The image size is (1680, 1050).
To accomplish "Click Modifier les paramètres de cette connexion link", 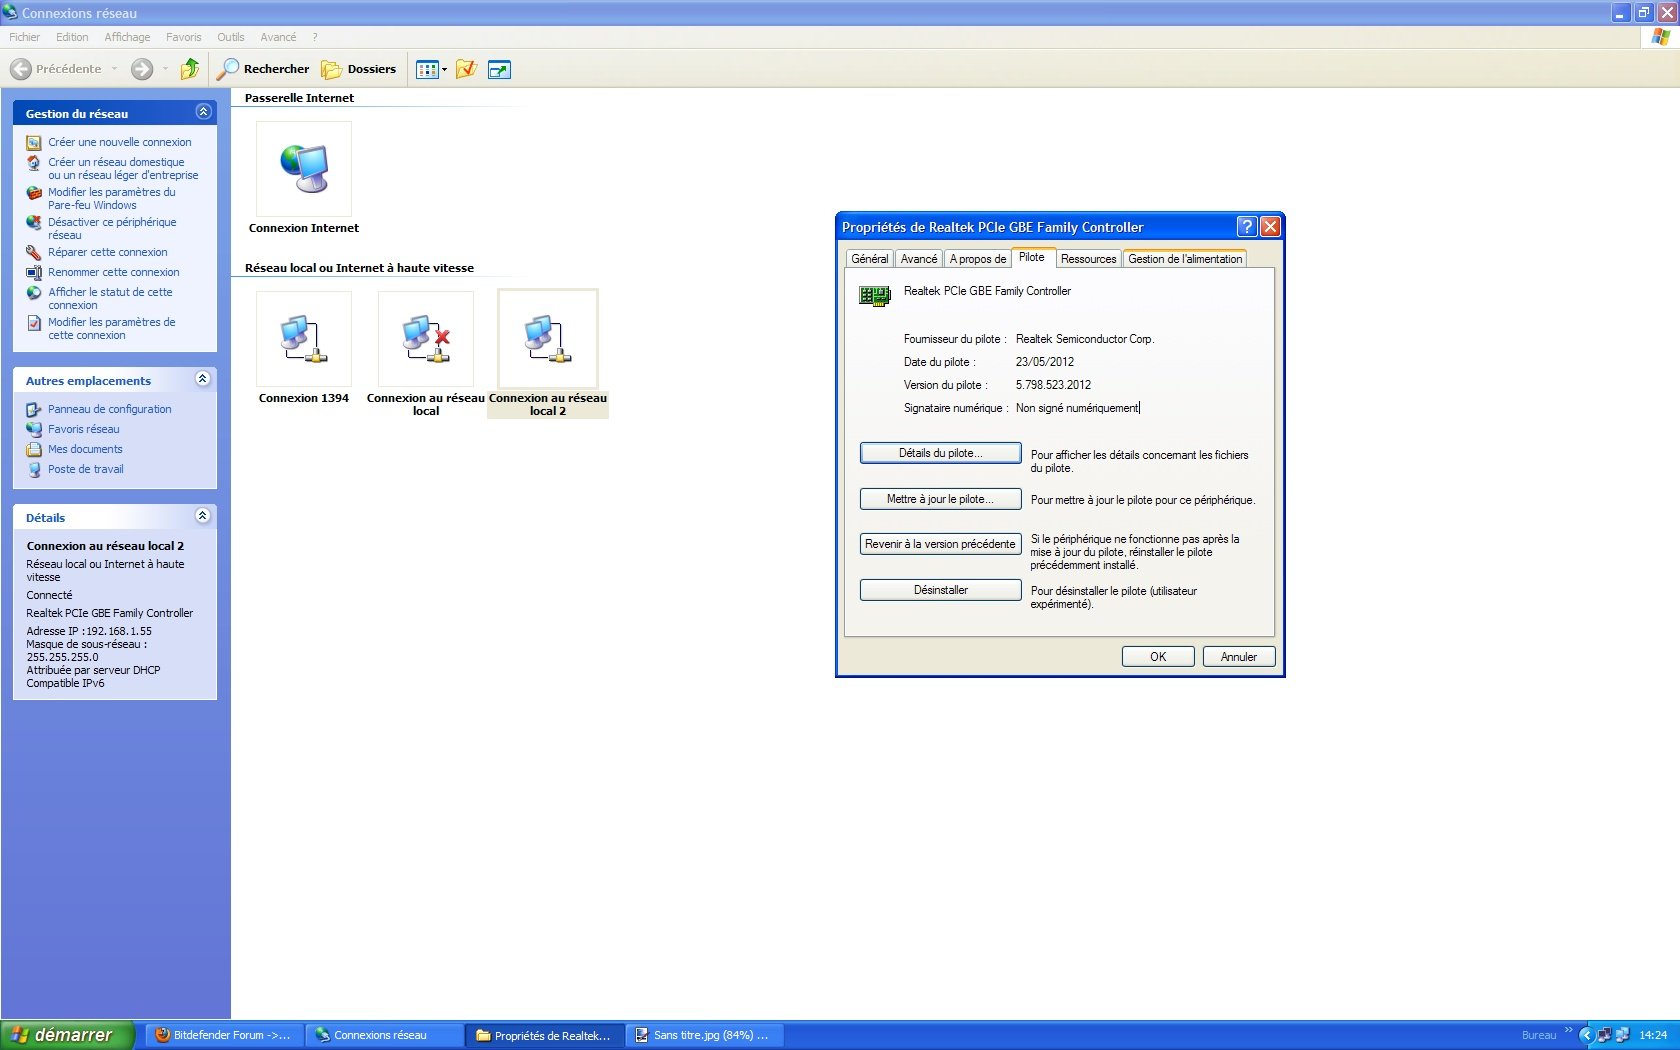I will tap(111, 329).
